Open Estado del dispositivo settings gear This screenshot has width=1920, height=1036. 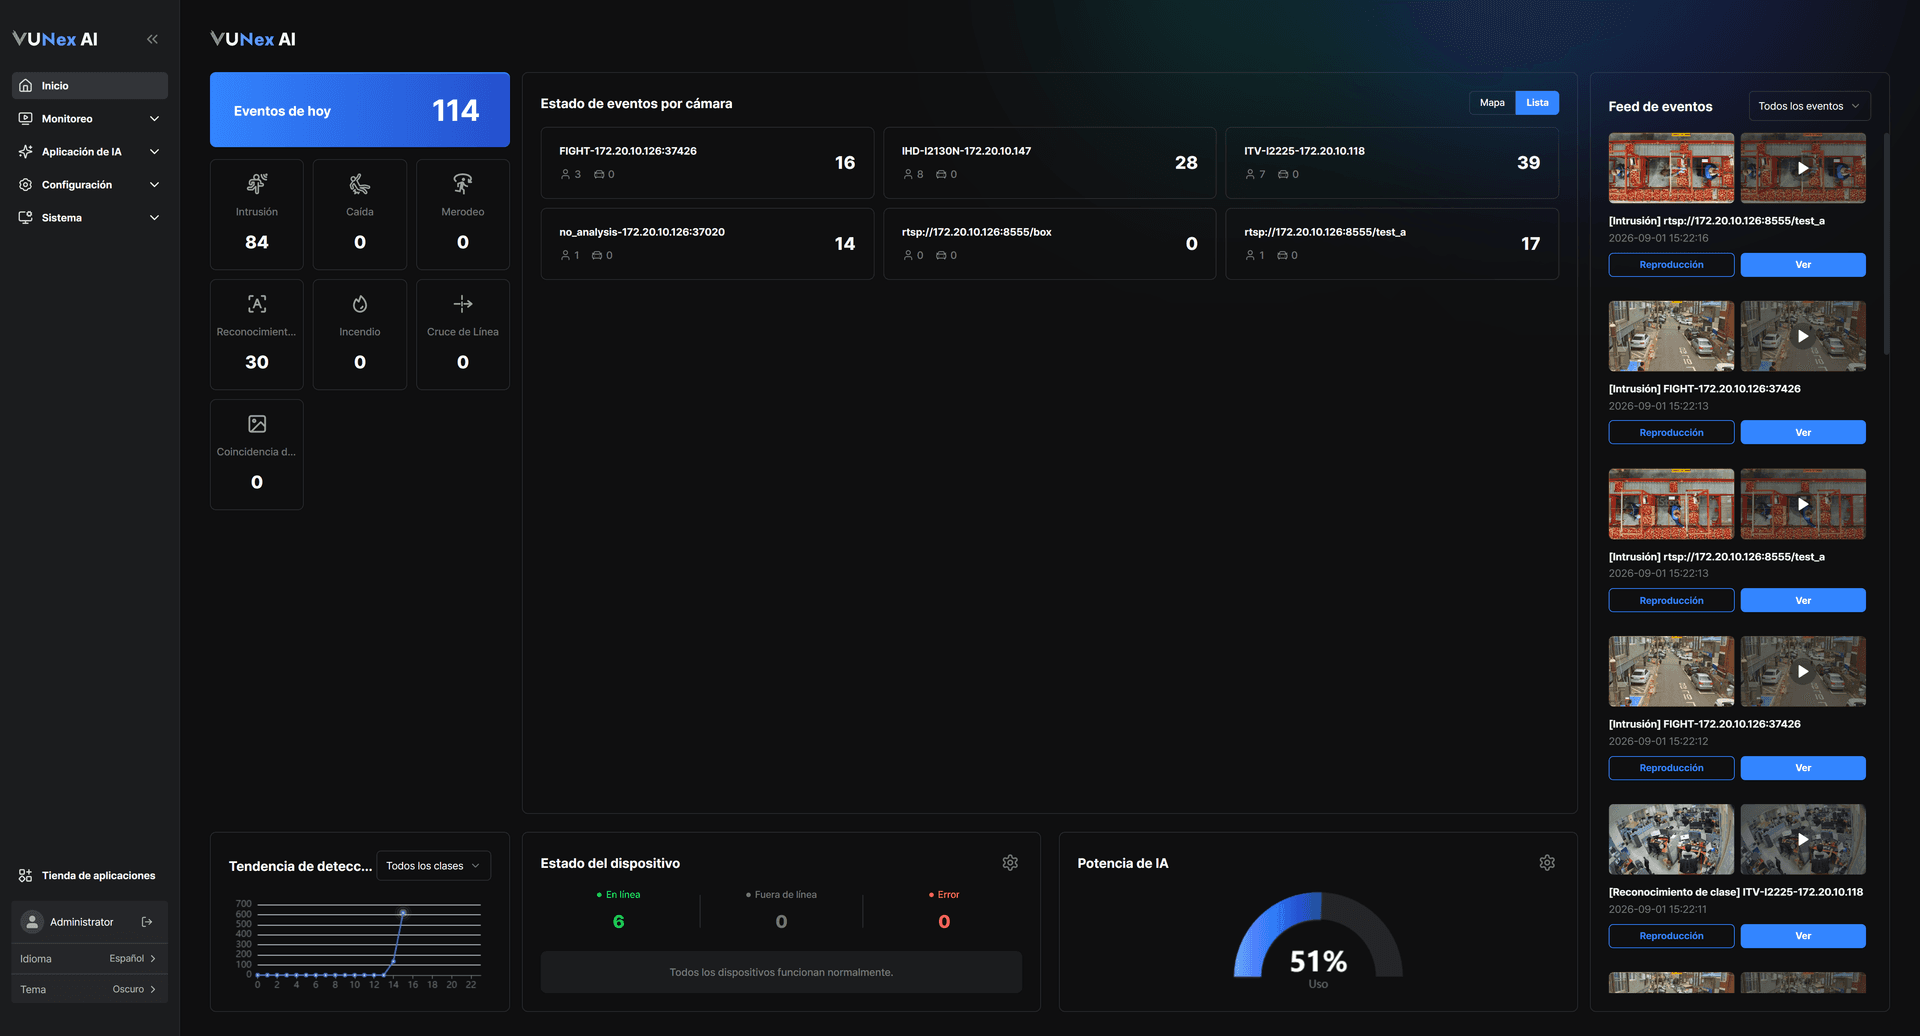[x=1010, y=863]
